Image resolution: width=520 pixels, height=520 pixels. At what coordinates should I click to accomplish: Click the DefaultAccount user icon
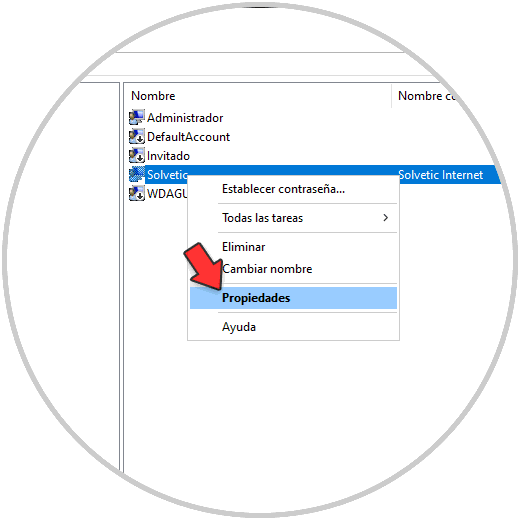click(137, 136)
